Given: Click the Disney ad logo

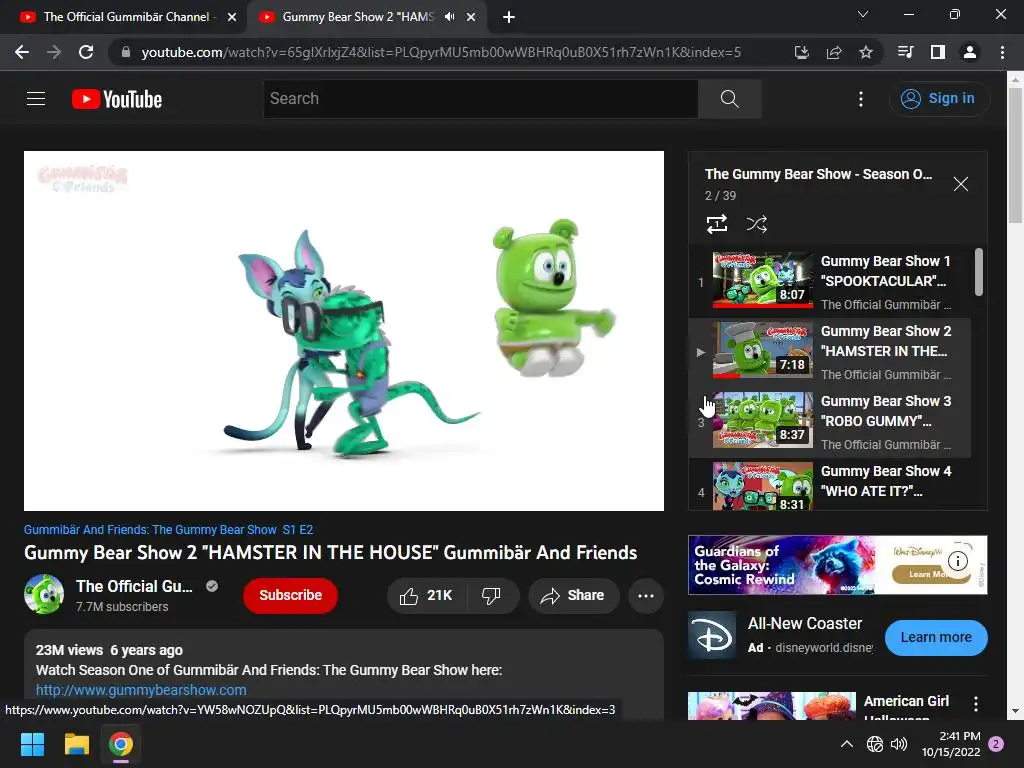Looking at the screenshot, I should coord(712,636).
